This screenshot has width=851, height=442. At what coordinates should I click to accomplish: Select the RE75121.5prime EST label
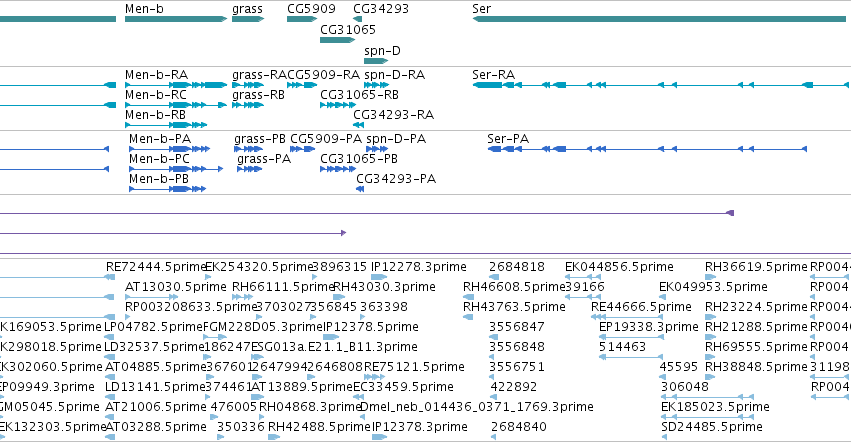(414, 367)
